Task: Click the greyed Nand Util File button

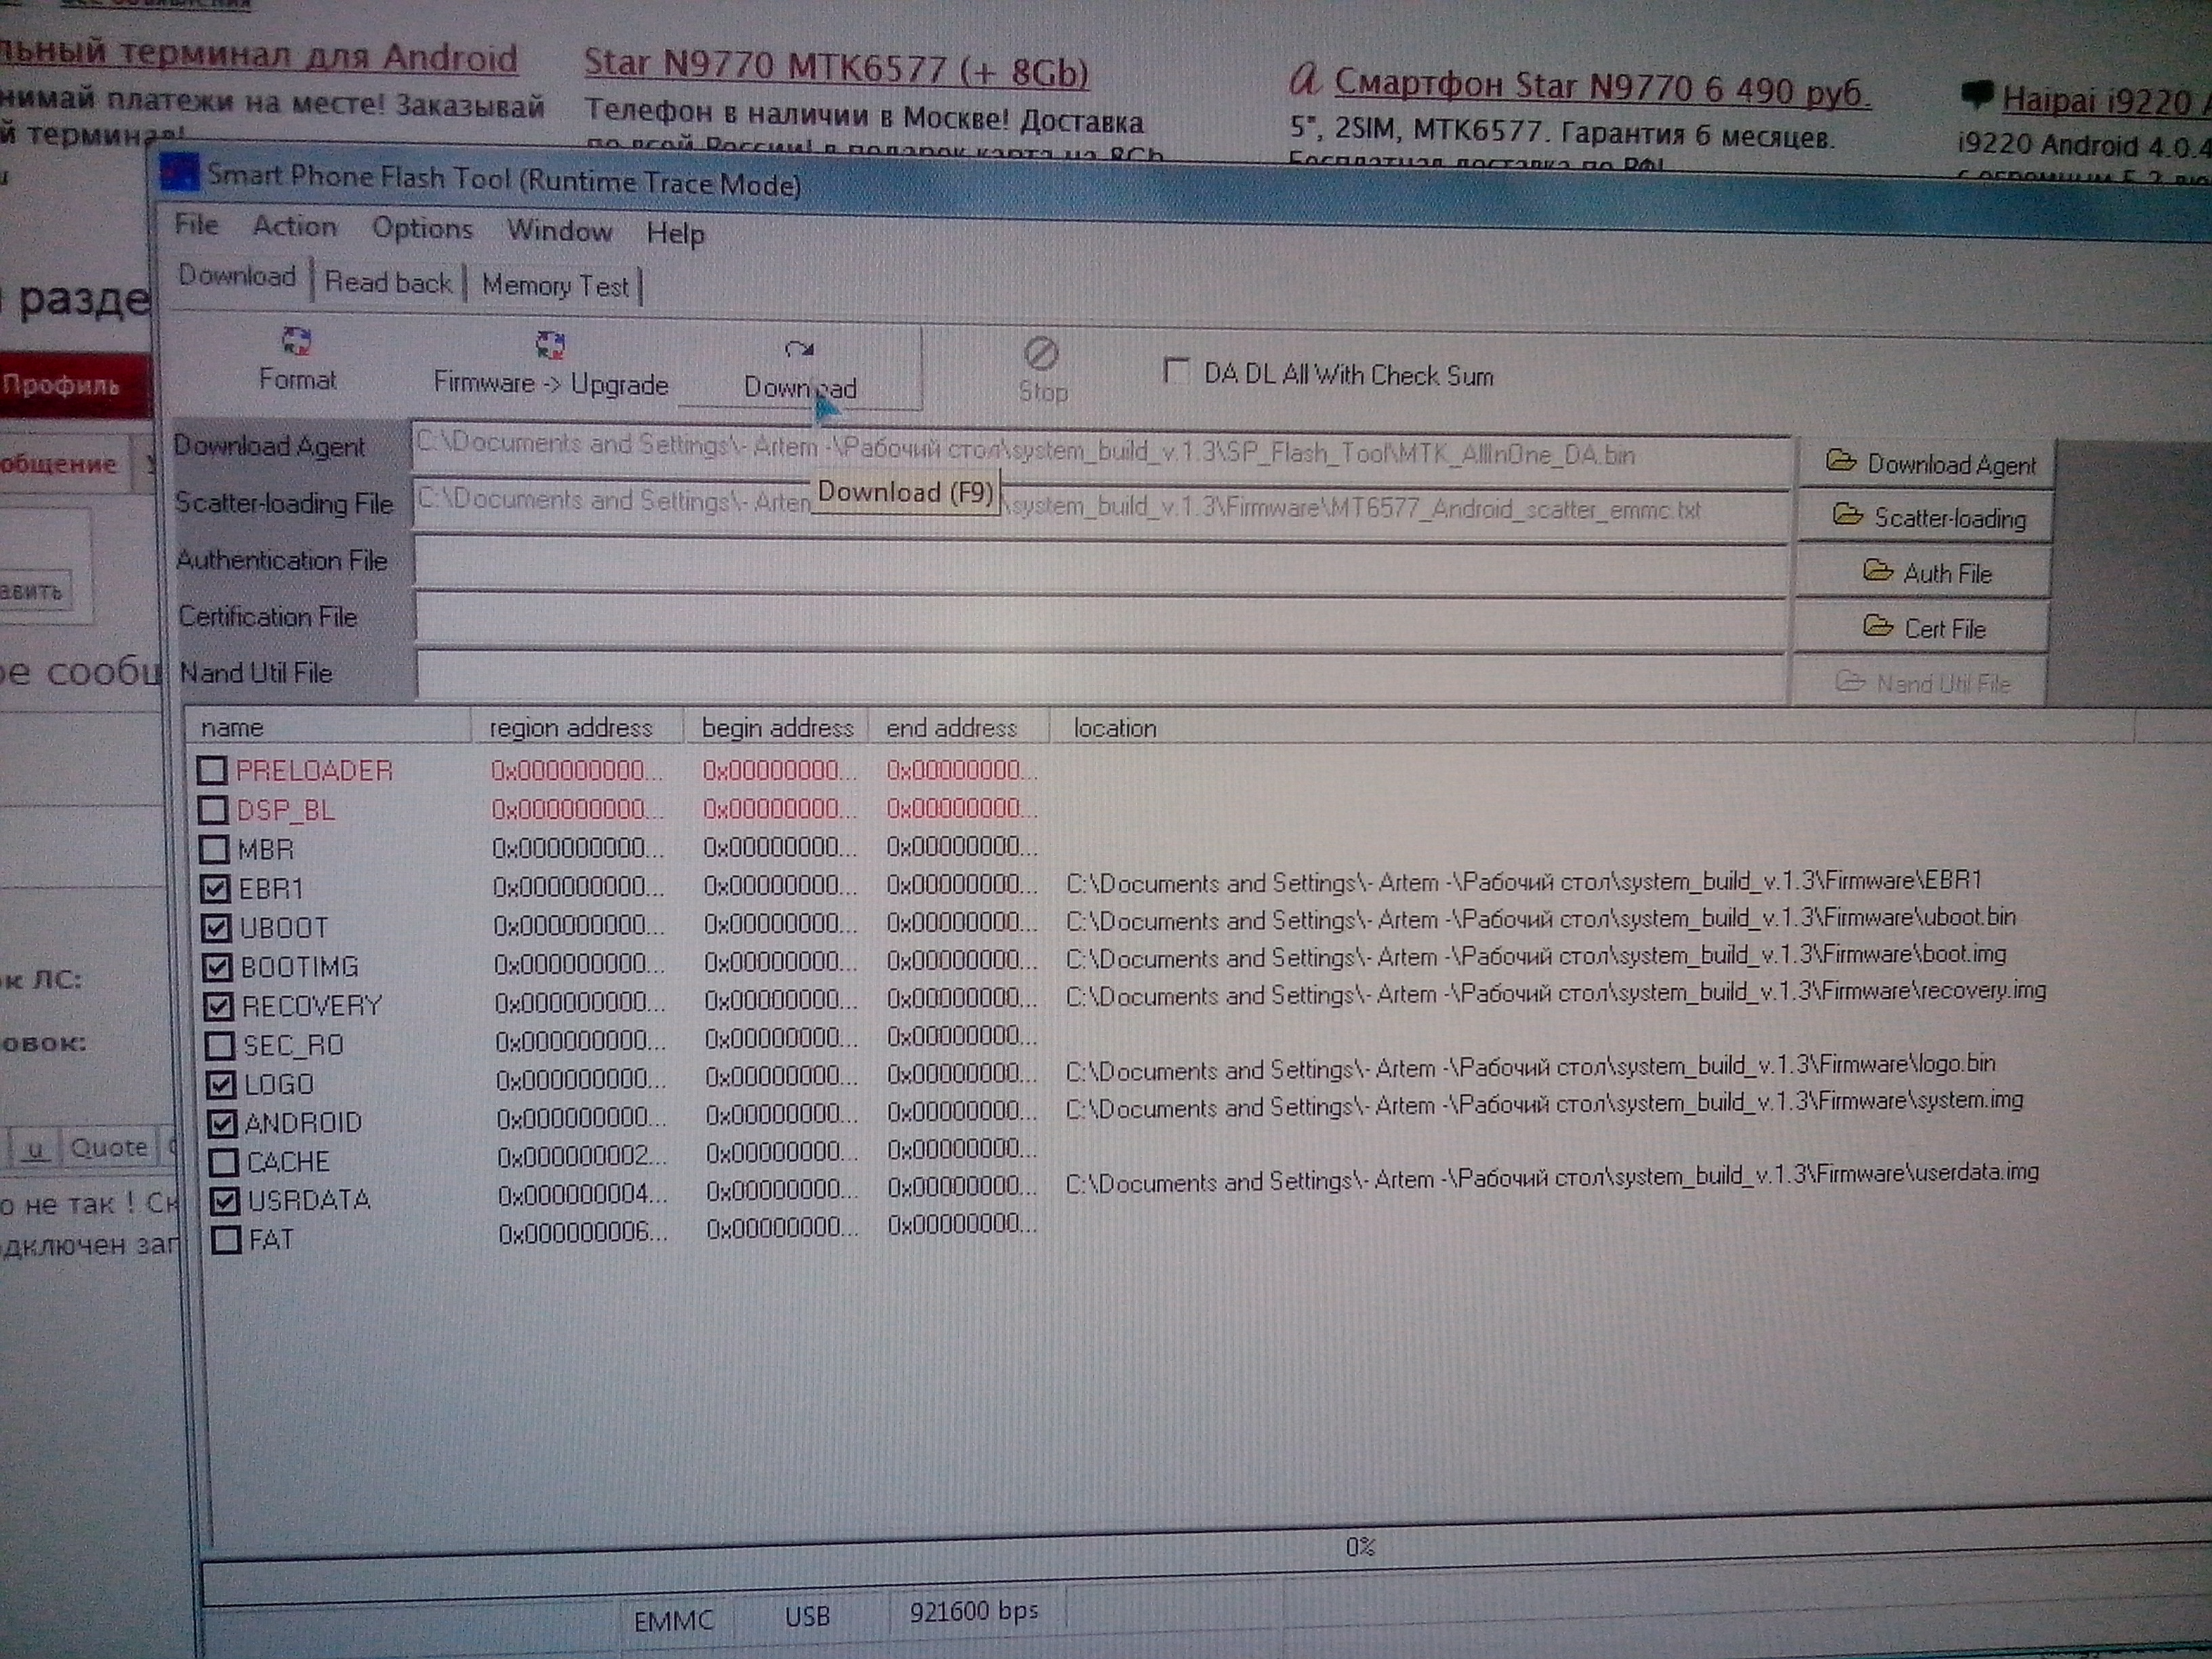Action: pyautogui.click(x=1920, y=683)
